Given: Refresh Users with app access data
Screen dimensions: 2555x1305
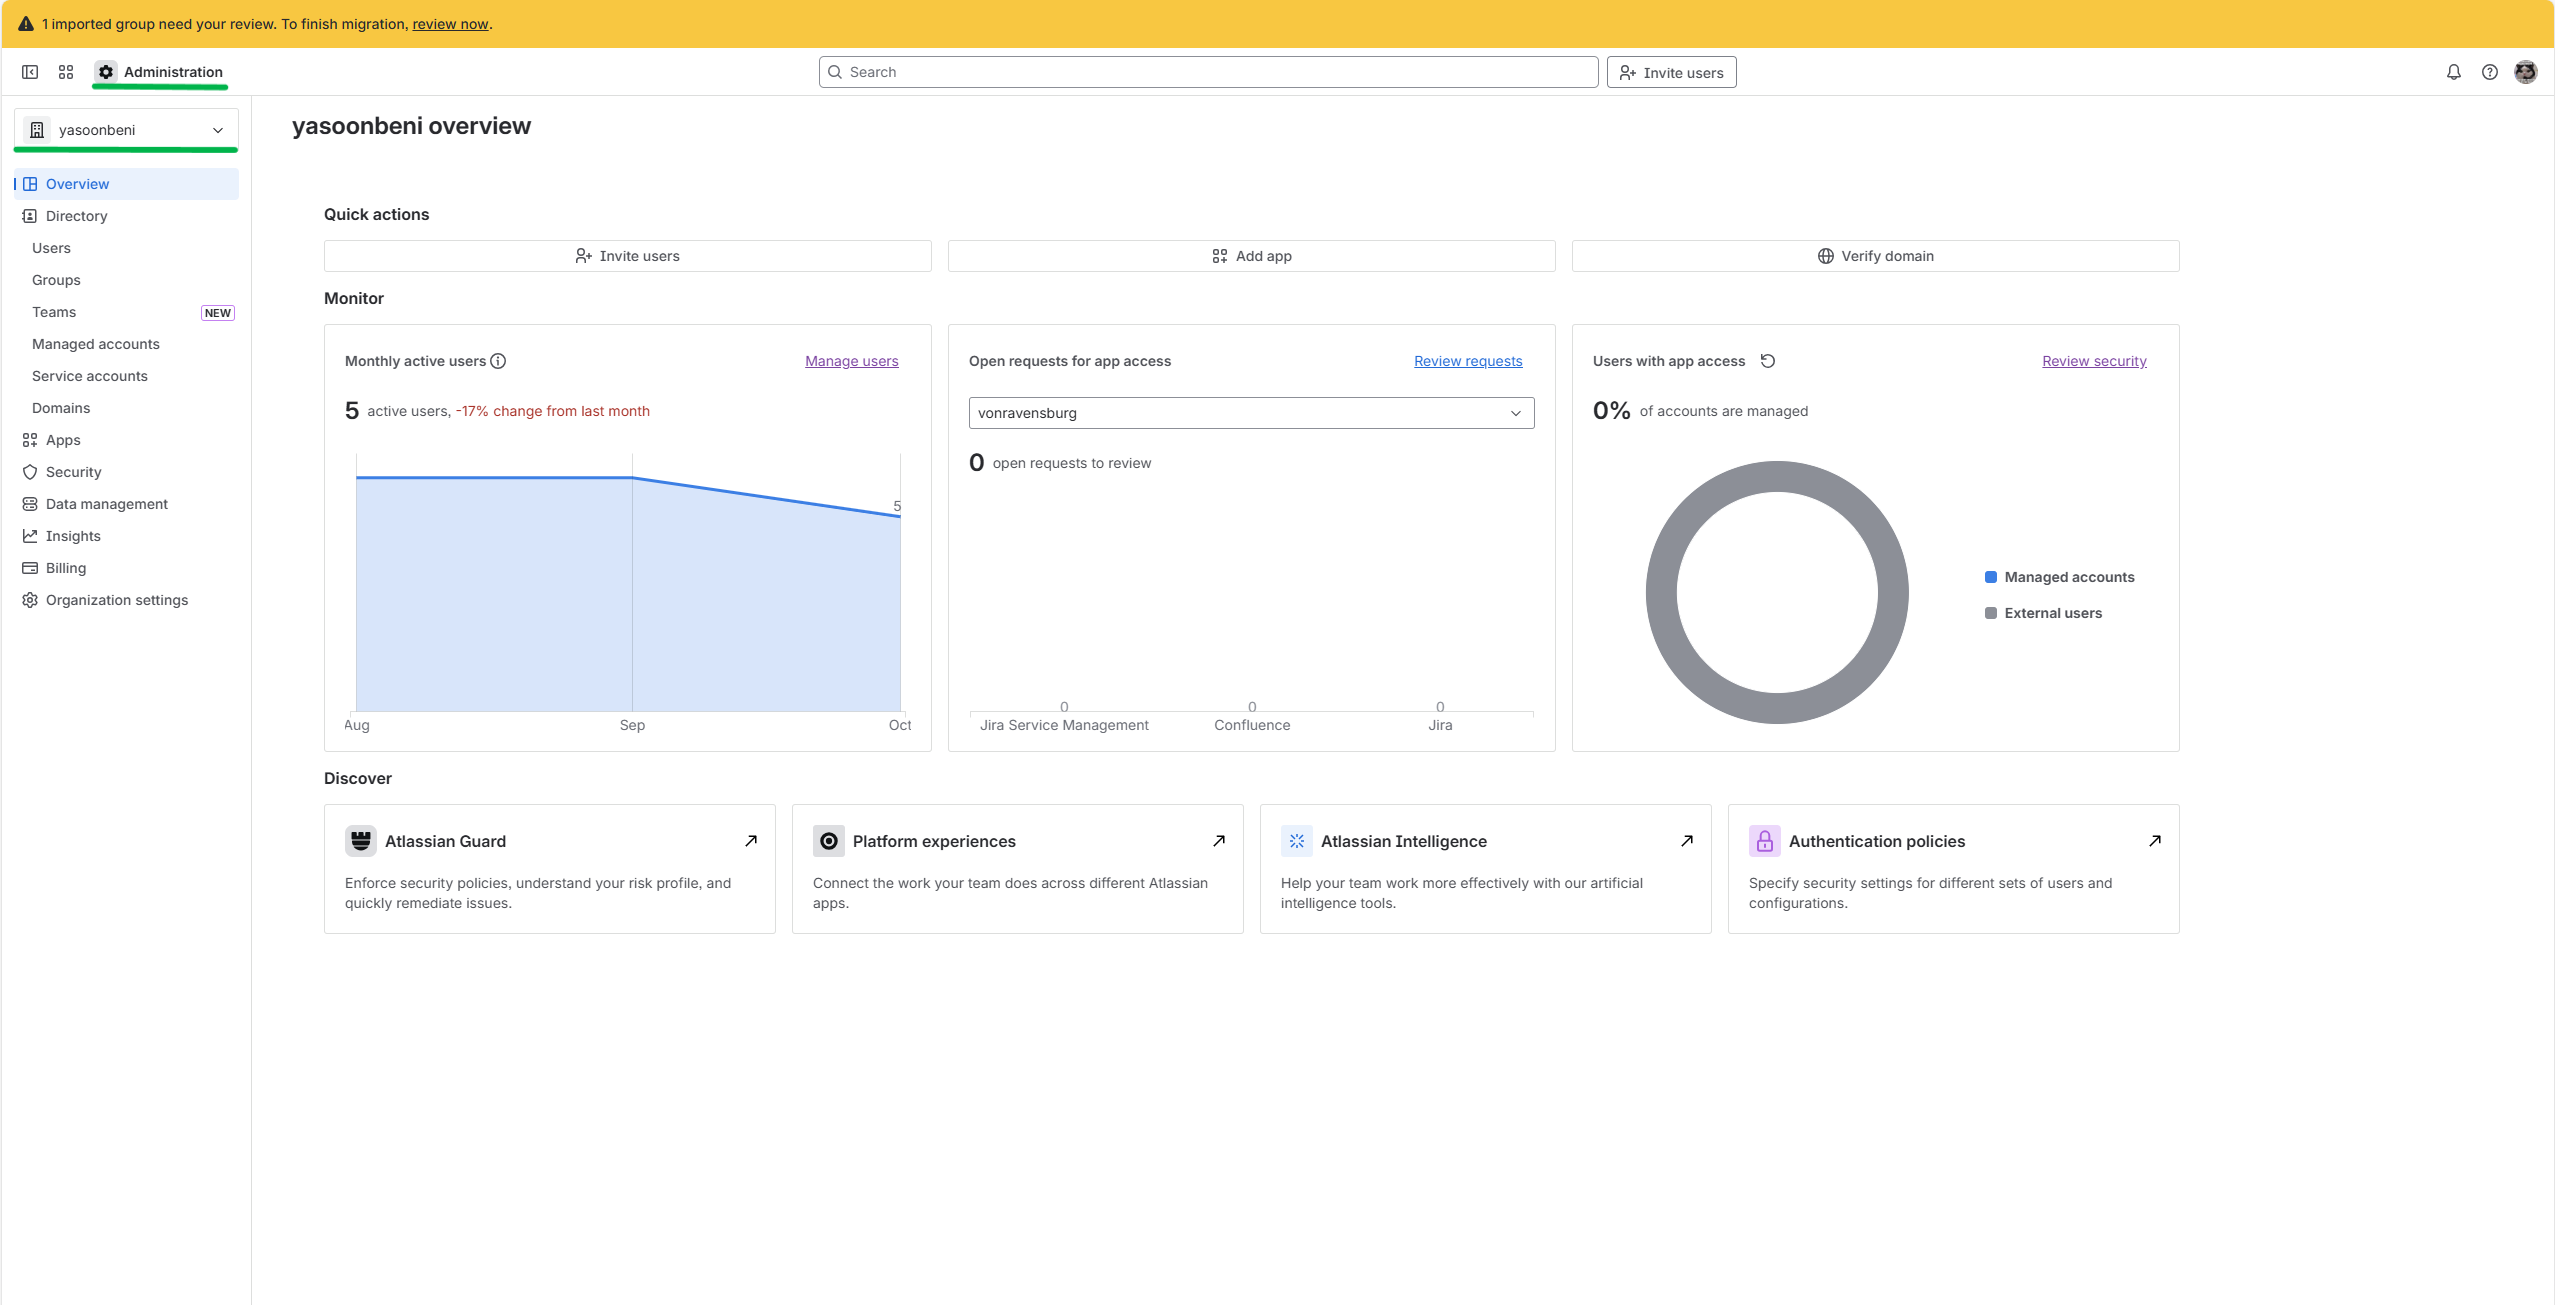Looking at the screenshot, I should [1767, 361].
